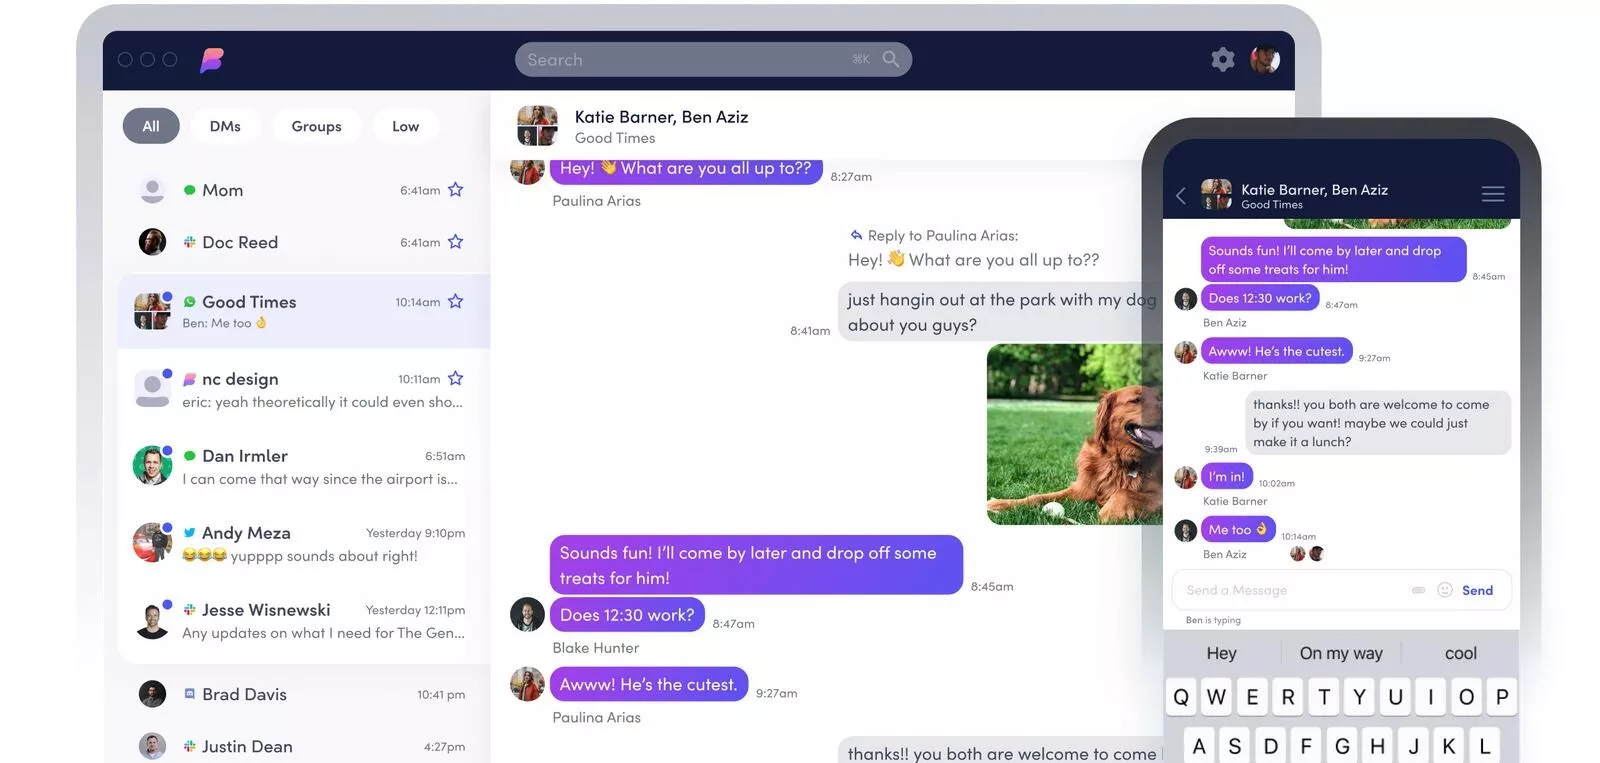The width and height of the screenshot is (1600, 763).
Task: Click Jesse Wisnewski's avatar photo
Action: coord(152,620)
